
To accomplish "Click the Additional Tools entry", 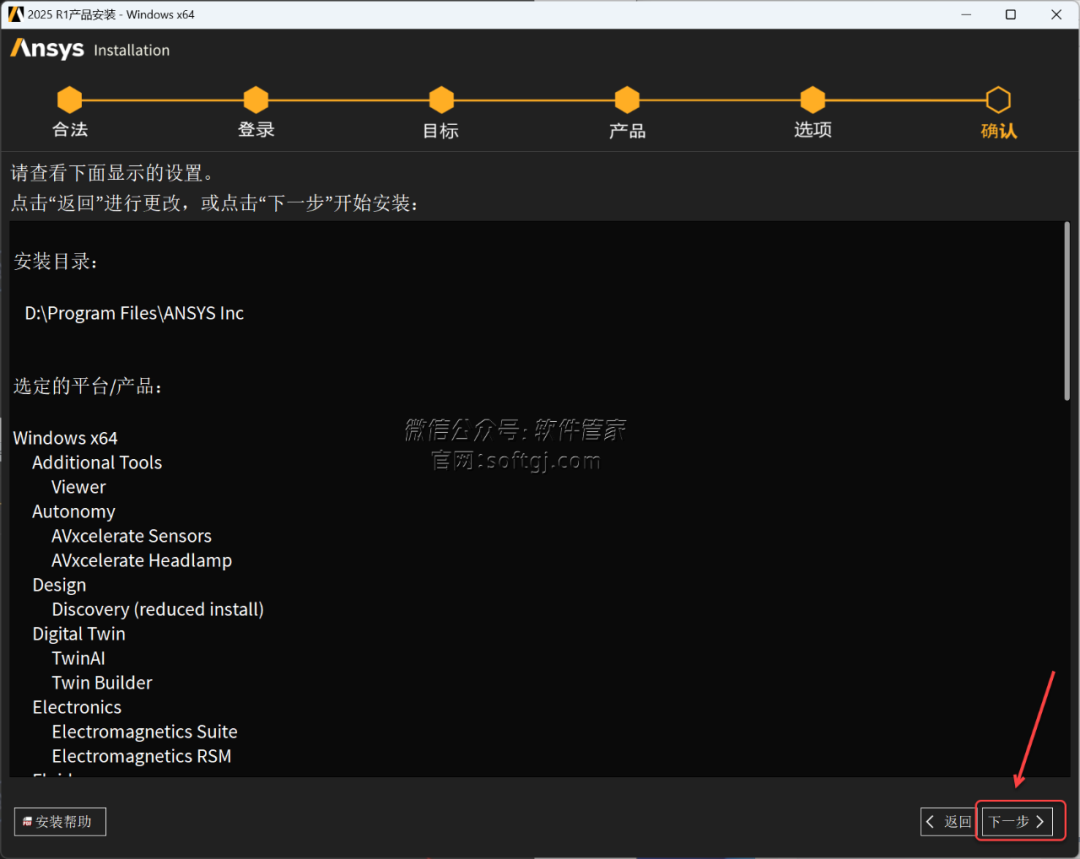I will (x=97, y=462).
